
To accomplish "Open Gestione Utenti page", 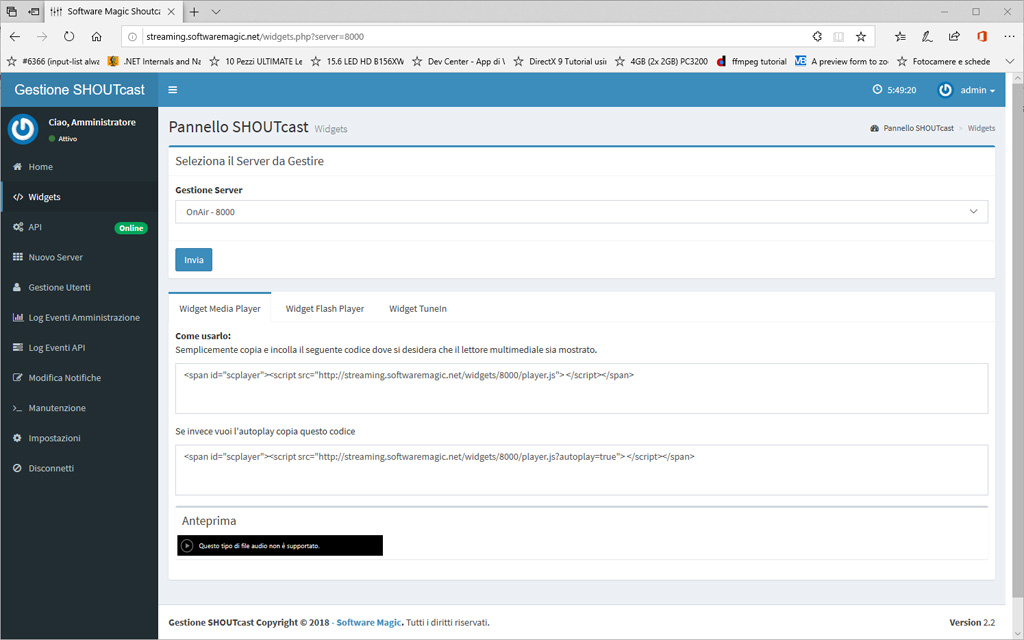I will 79,287.
